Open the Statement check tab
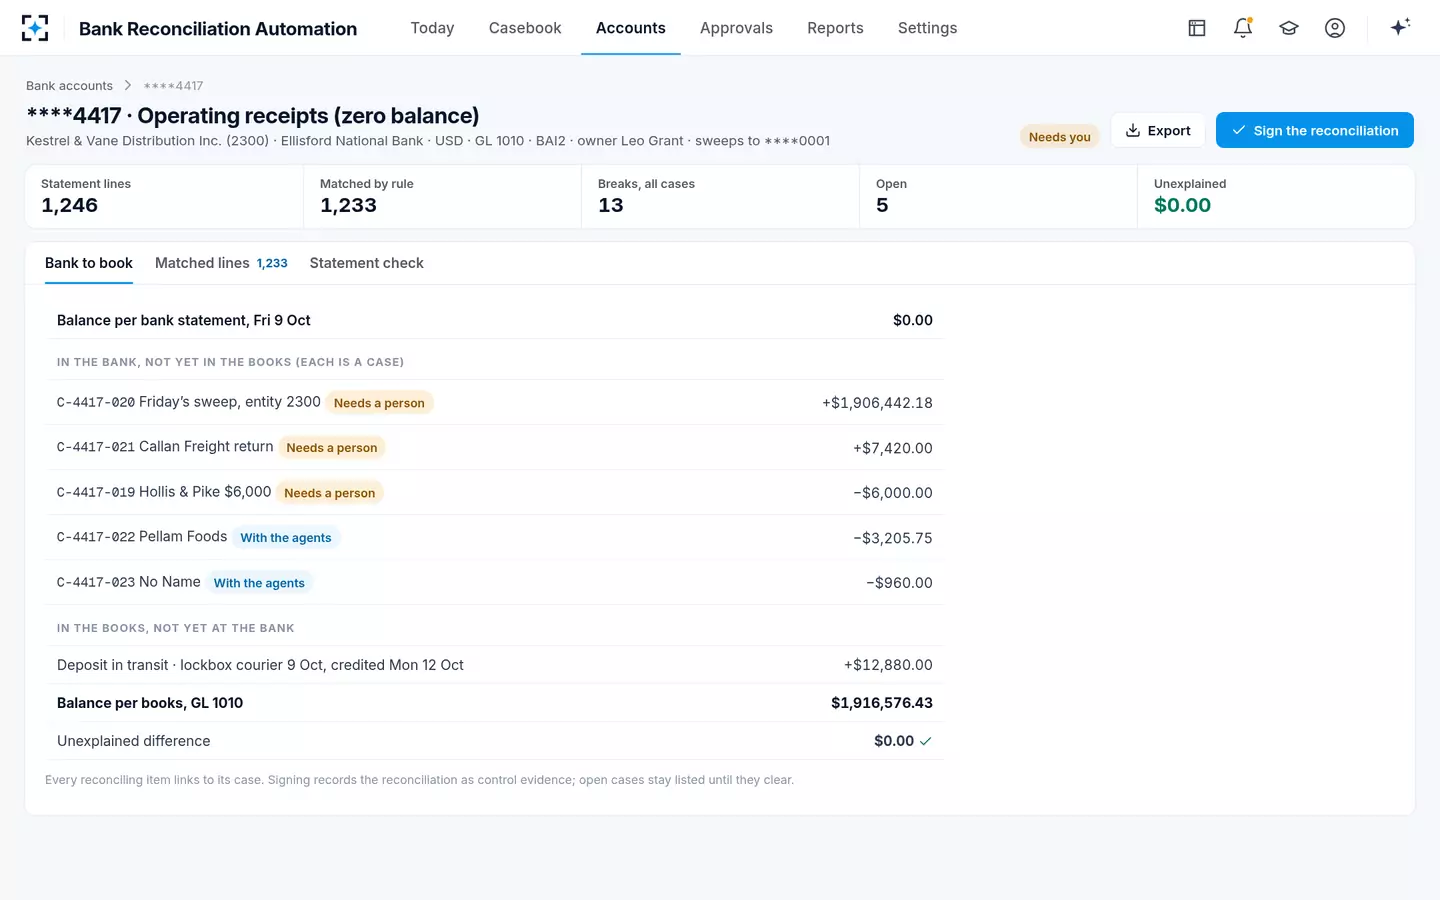The height and width of the screenshot is (900, 1440). point(366,263)
